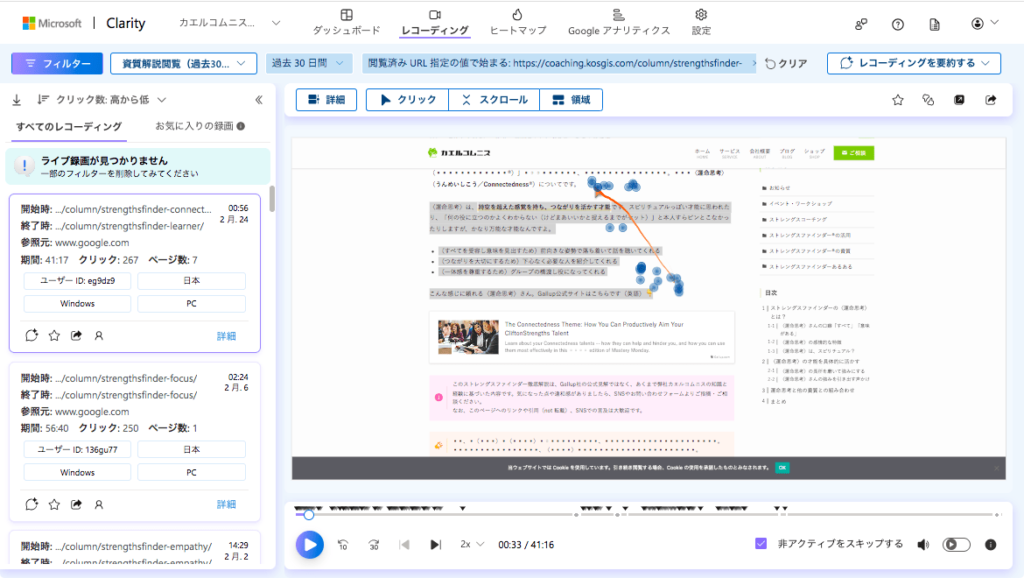Click the Microsoft Clarity logo
The width and height of the screenshot is (1024, 578).
click(84, 24)
